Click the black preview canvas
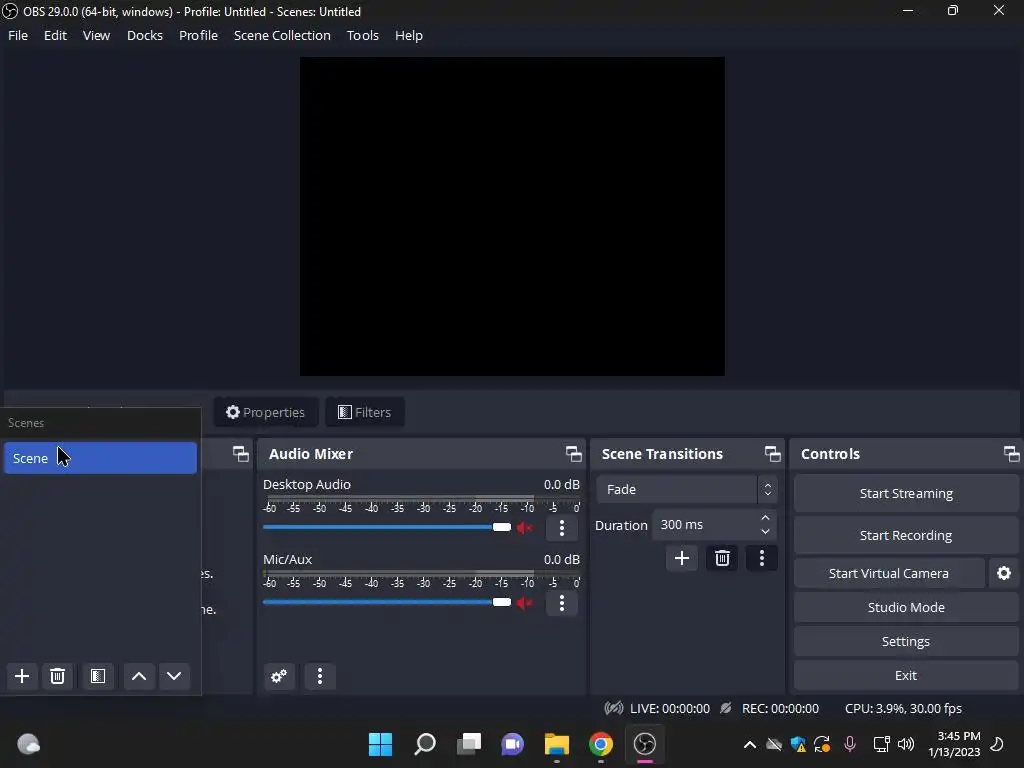 pos(512,216)
